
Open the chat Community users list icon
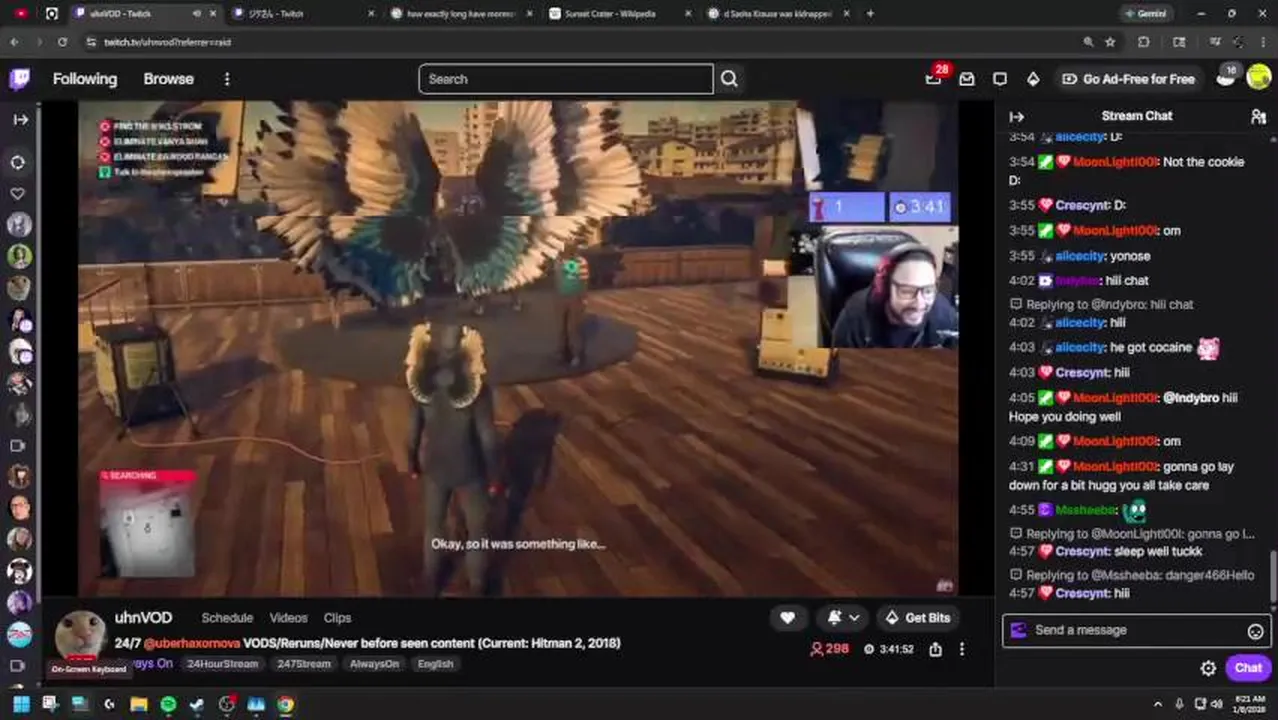click(1258, 116)
